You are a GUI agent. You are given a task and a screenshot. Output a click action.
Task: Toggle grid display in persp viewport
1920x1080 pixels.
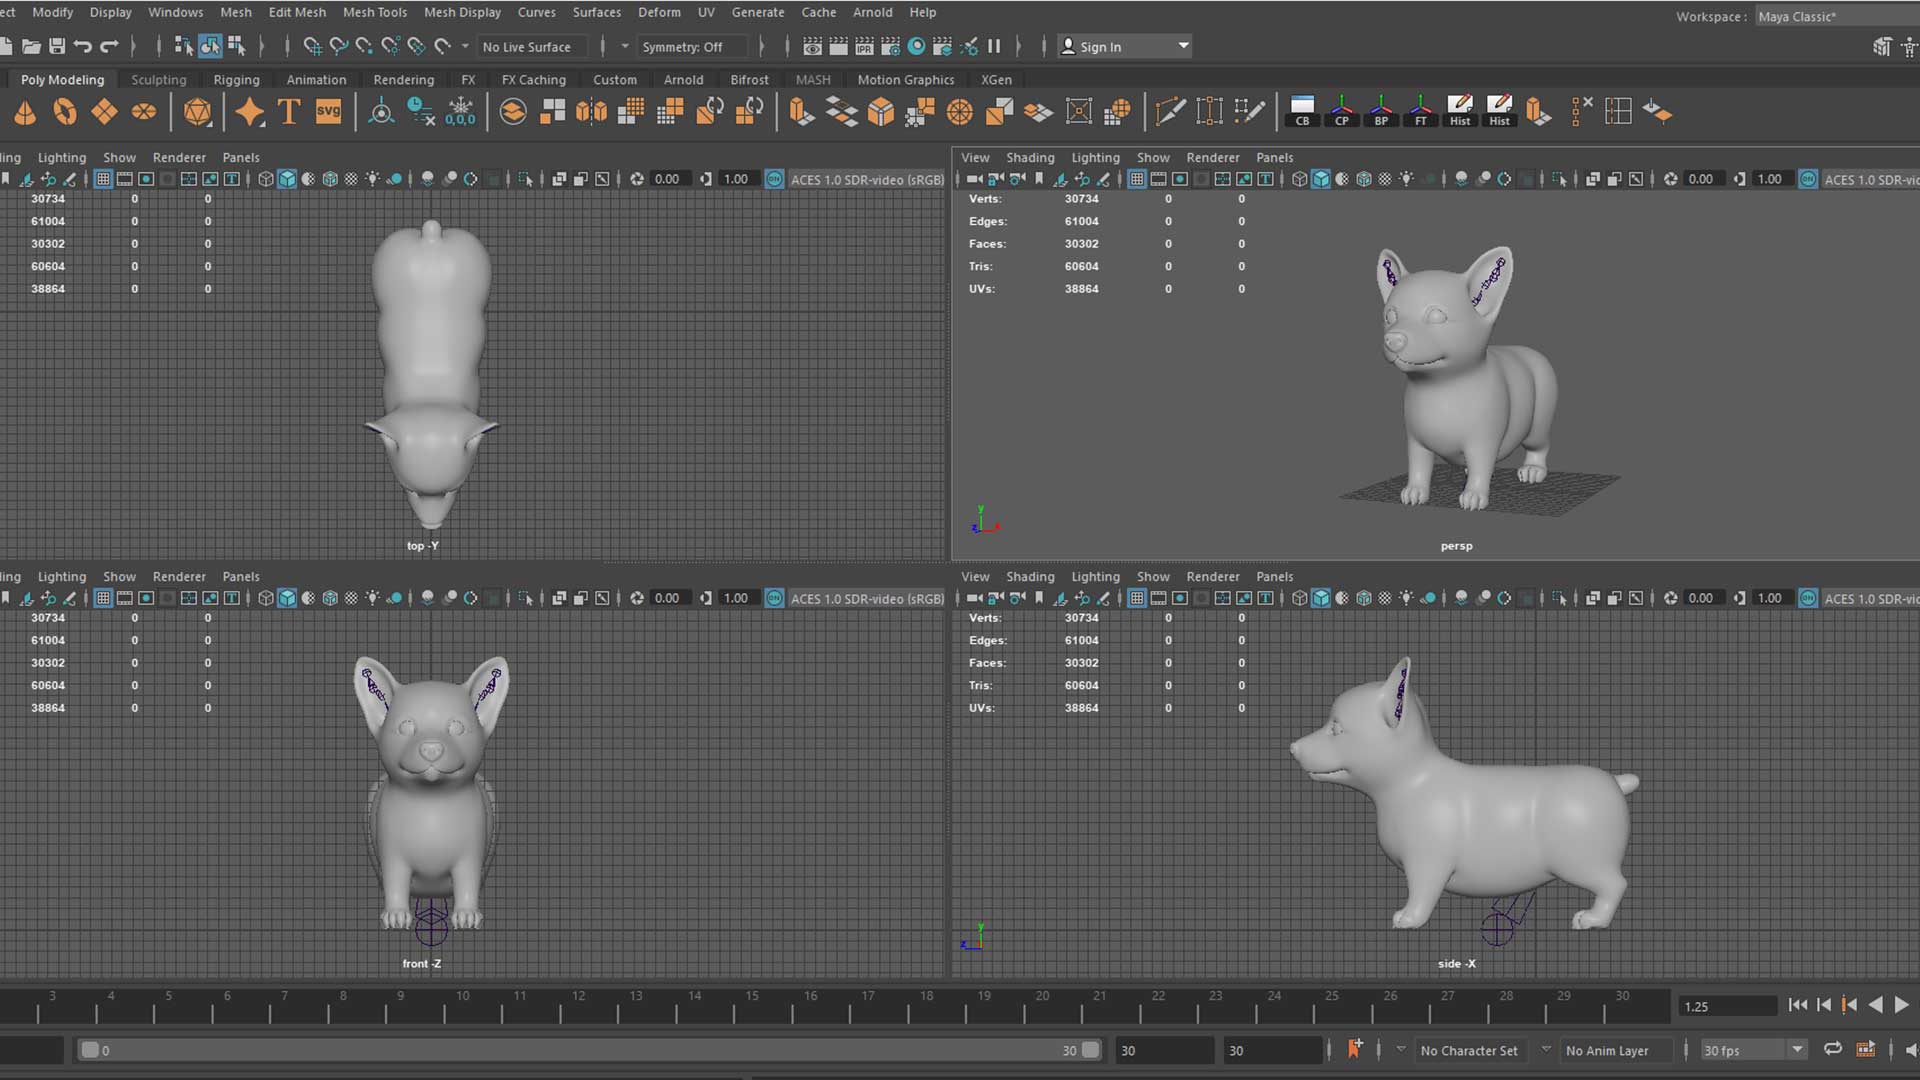[x=1137, y=179]
